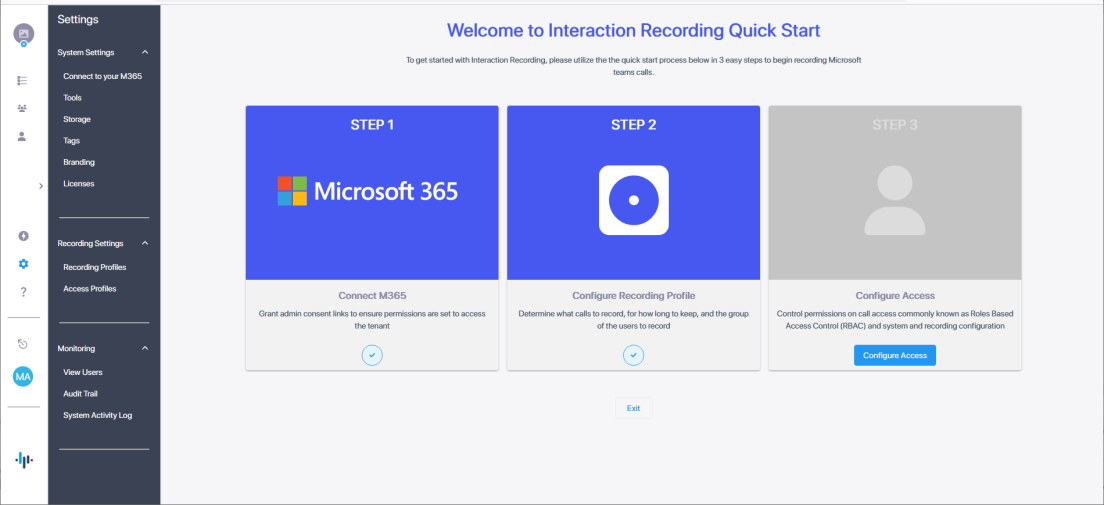
Task: Click the Exit button
Action: (x=633, y=408)
